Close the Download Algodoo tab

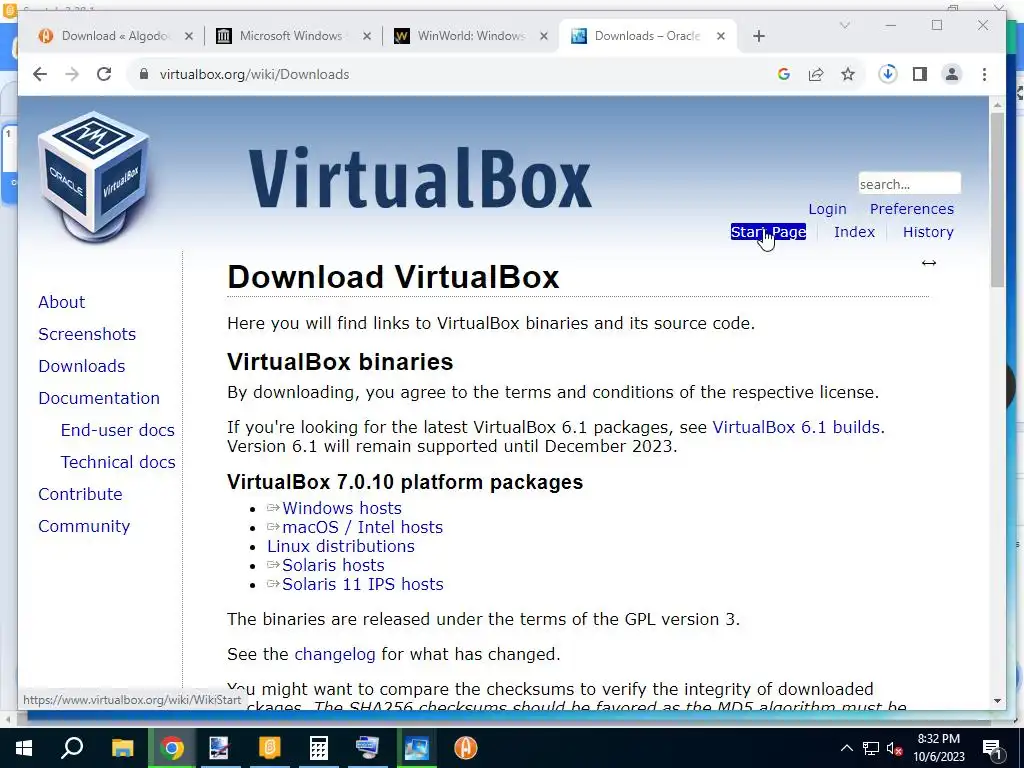(189, 36)
